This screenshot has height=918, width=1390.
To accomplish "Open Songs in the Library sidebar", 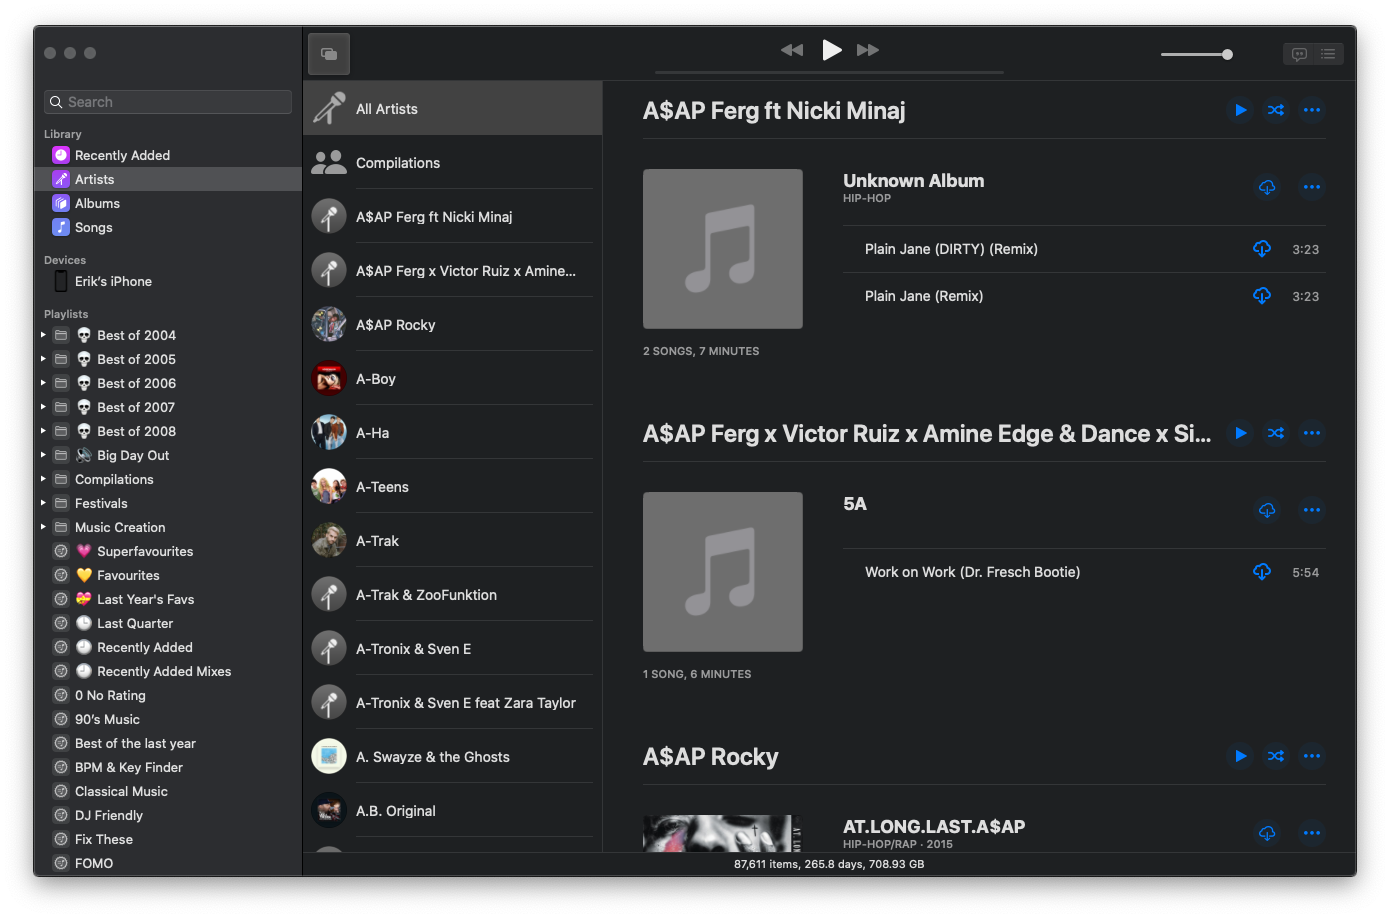I will pos(168,227).
